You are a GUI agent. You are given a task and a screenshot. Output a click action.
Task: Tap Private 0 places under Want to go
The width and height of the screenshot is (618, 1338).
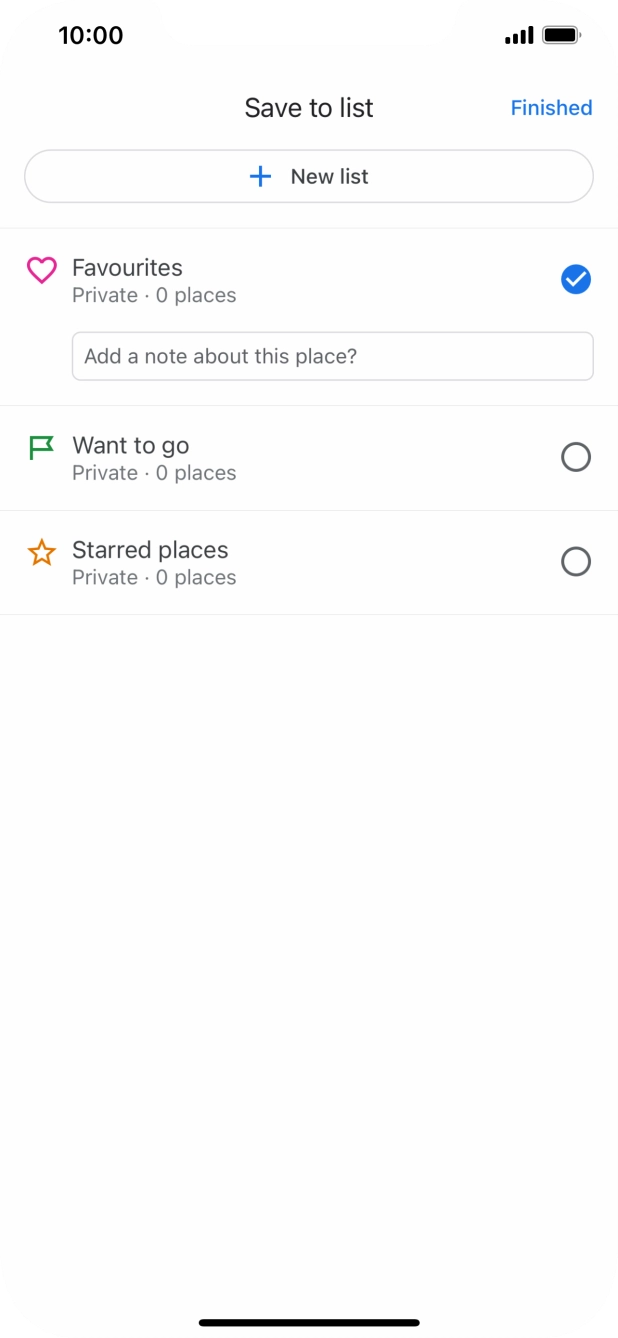pyautogui.click(x=154, y=473)
